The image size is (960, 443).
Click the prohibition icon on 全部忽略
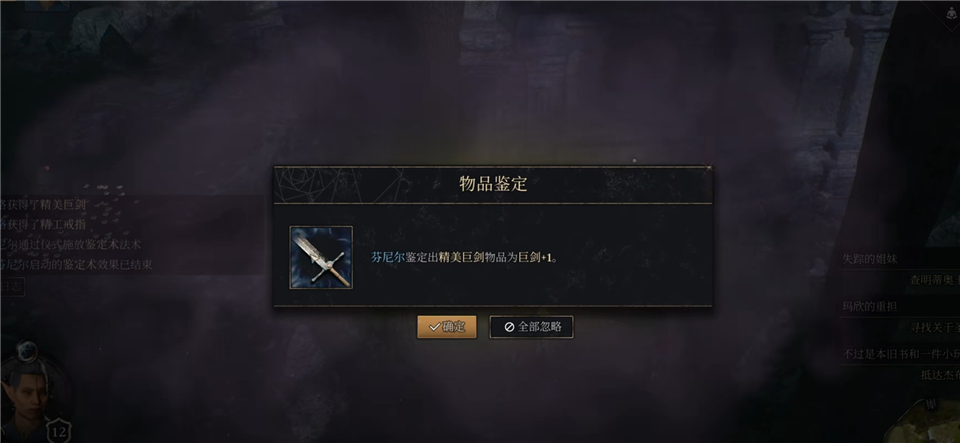point(509,327)
